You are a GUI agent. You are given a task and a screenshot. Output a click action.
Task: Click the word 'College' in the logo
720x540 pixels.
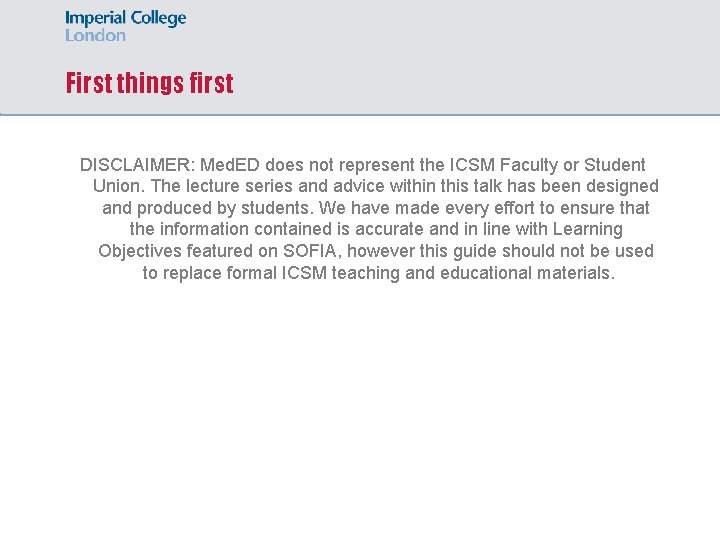tap(159, 19)
